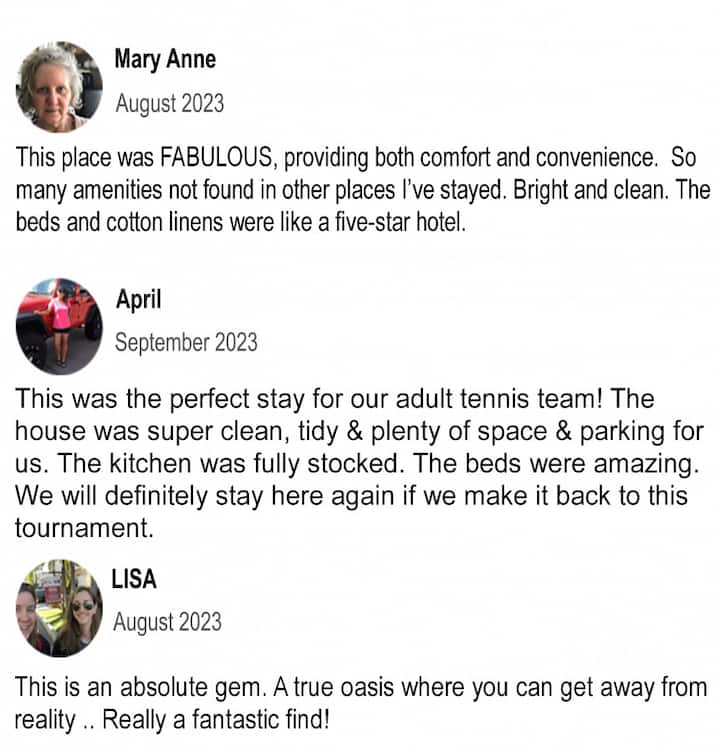Click the LISA reviewer name

click(x=134, y=580)
